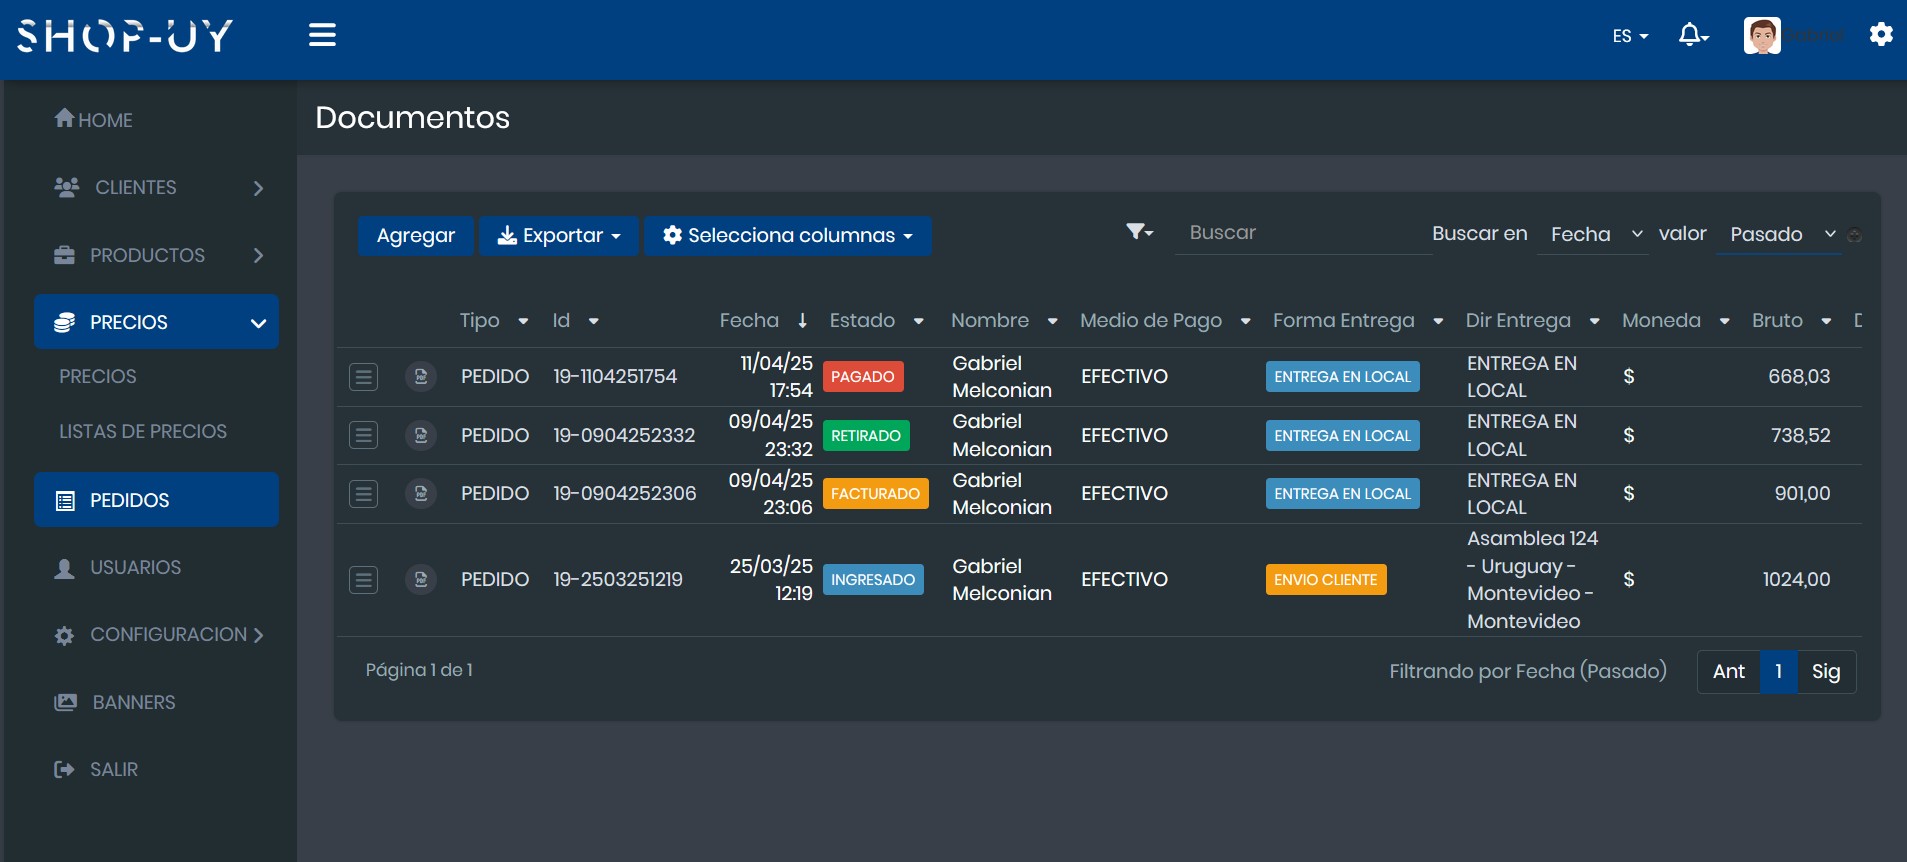1907x862 pixels.
Task: Click document icon for order 19-2503251219
Action: pyautogui.click(x=421, y=580)
